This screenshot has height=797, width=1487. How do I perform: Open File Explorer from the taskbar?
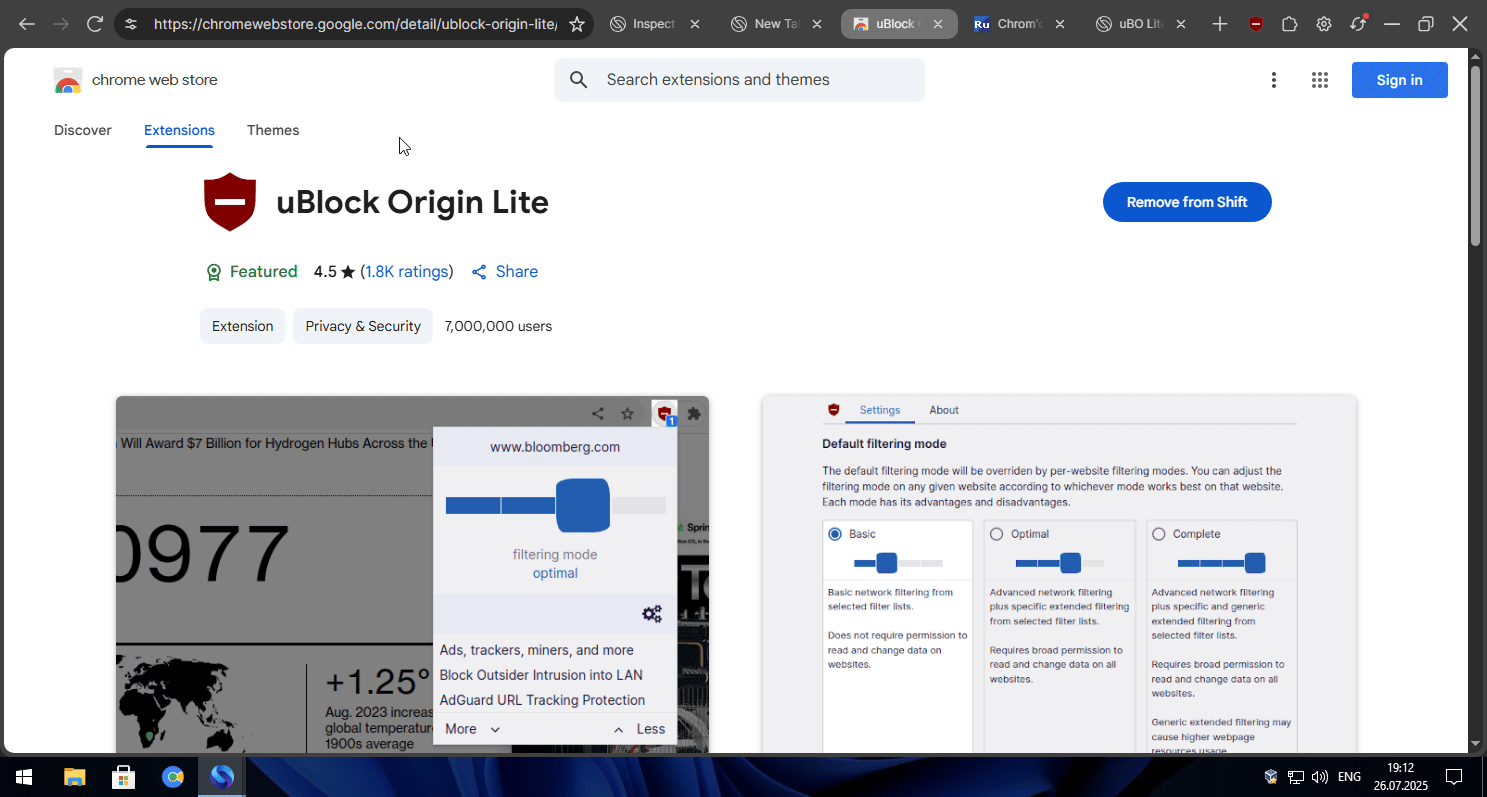[x=74, y=777]
